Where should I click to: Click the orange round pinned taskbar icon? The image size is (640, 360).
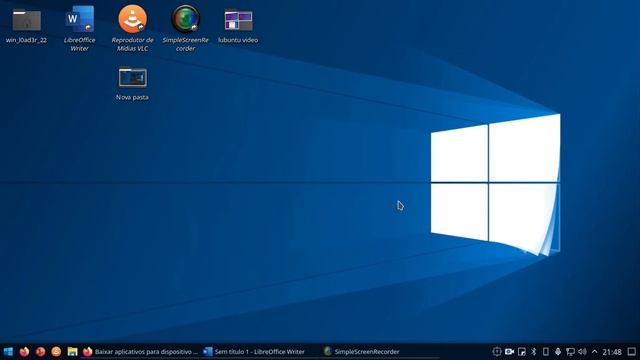[x=56, y=351]
